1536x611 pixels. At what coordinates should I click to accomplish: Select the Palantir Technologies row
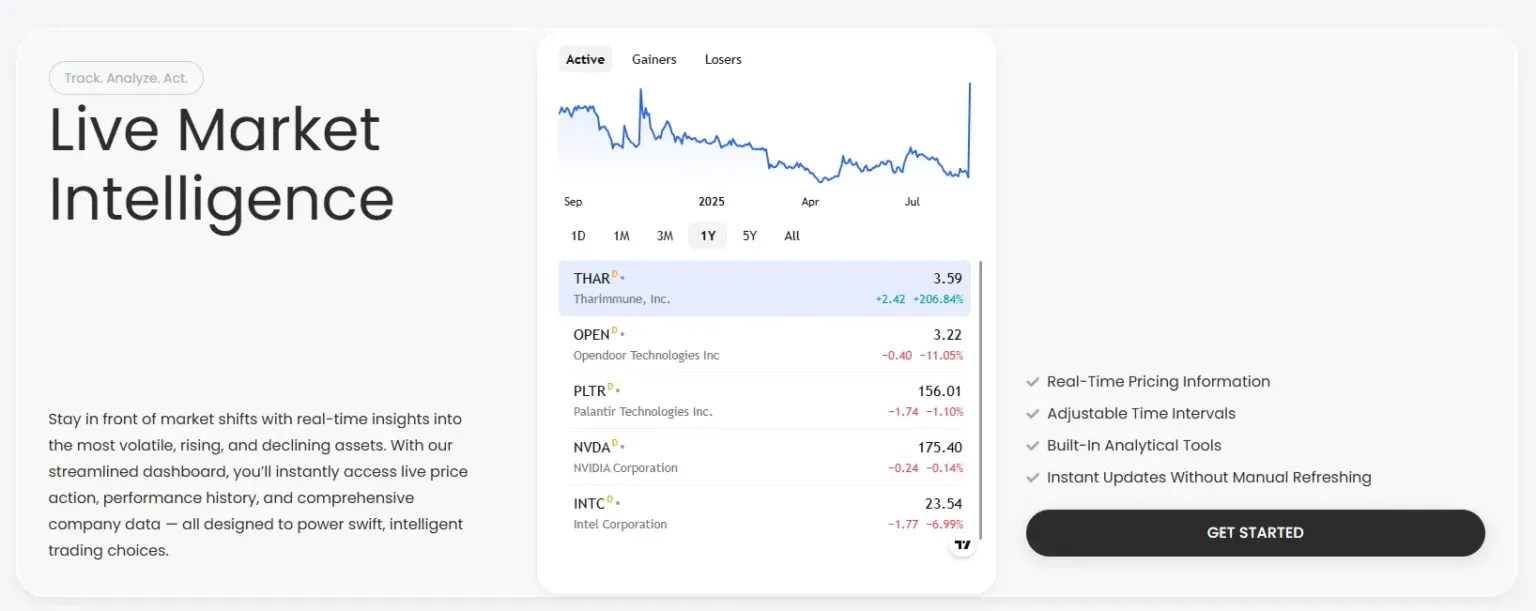[767, 401]
